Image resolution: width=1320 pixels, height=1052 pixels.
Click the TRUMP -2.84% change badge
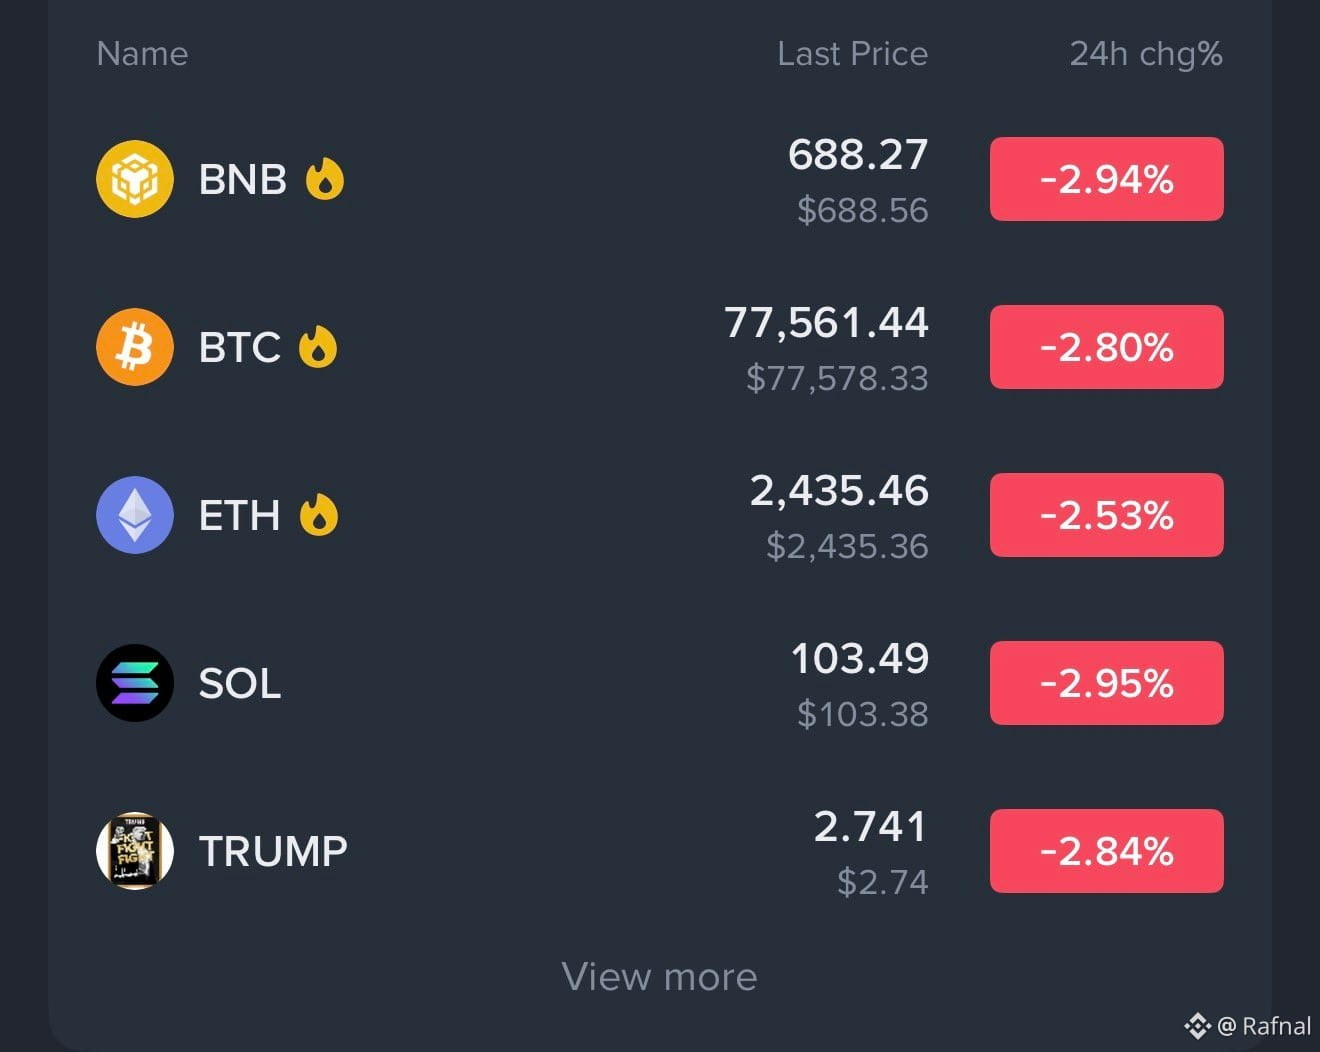[1107, 851]
